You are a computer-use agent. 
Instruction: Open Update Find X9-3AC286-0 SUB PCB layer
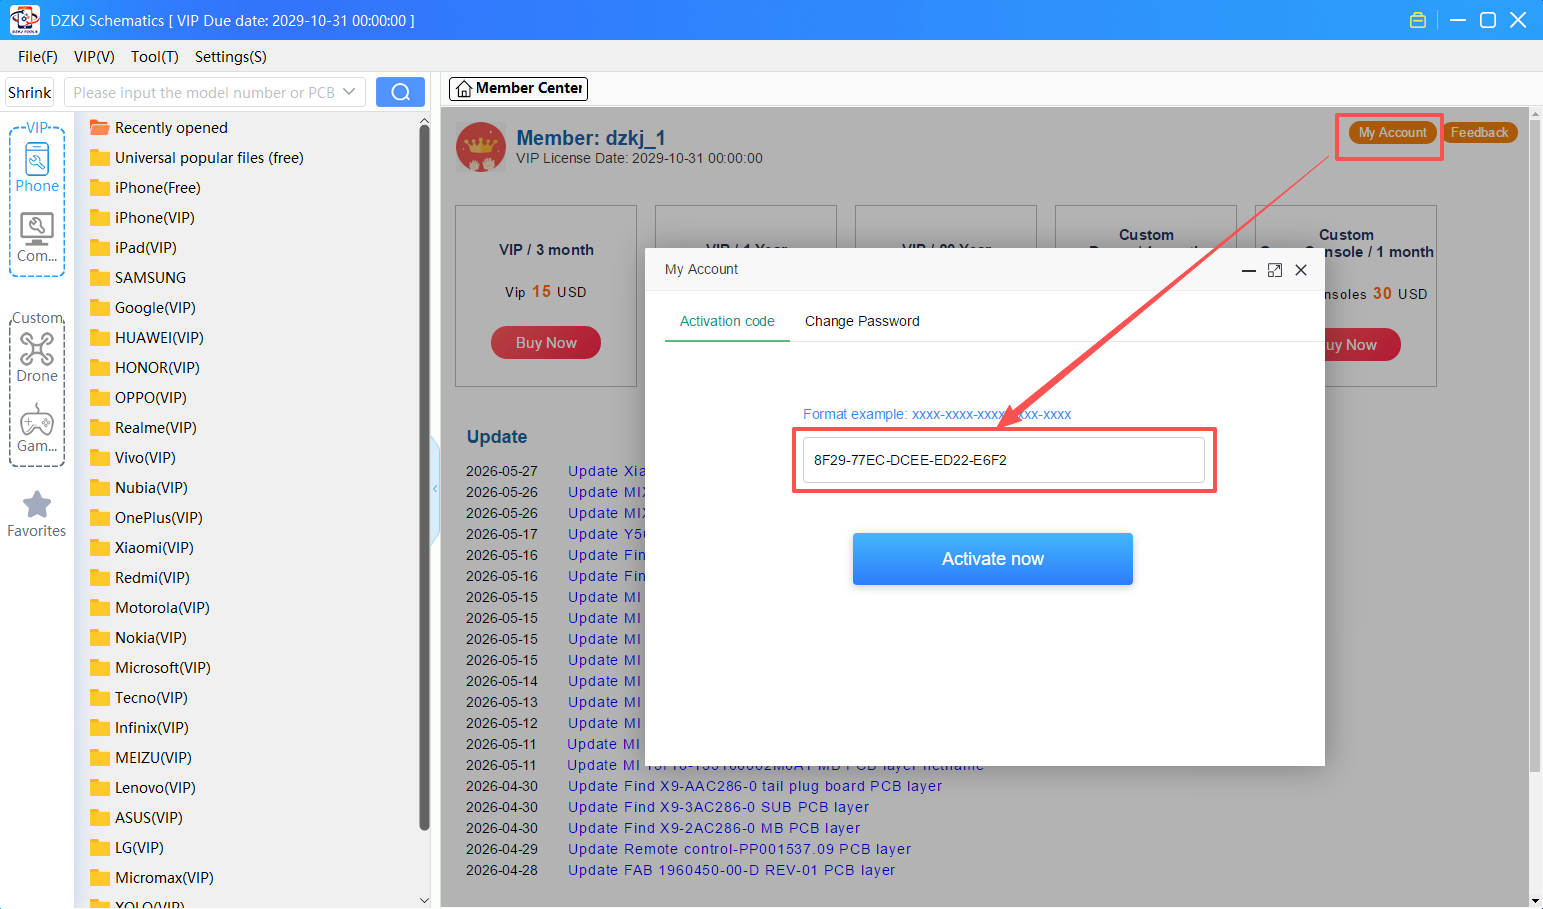718,807
